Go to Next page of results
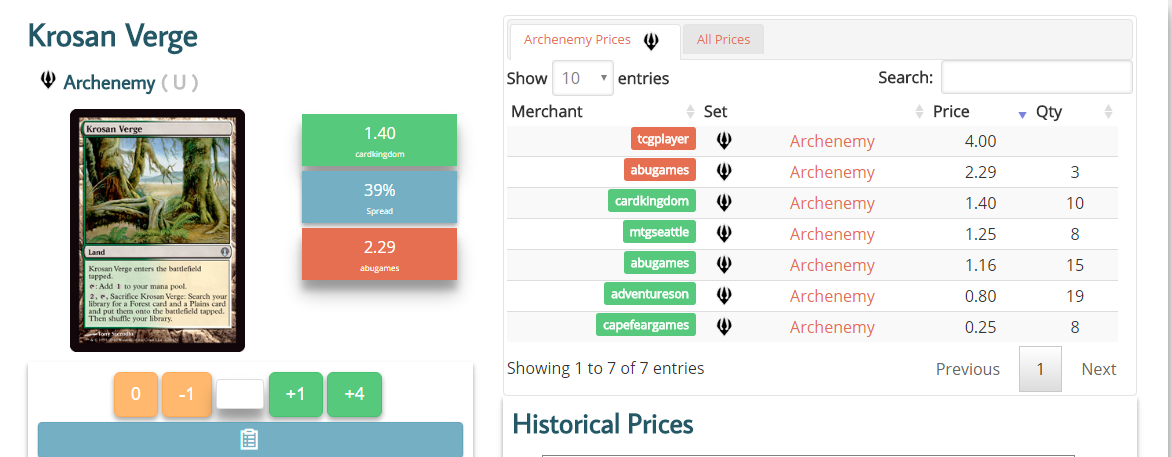Image resolution: width=1172 pixels, height=457 pixels. [1098, 369]
